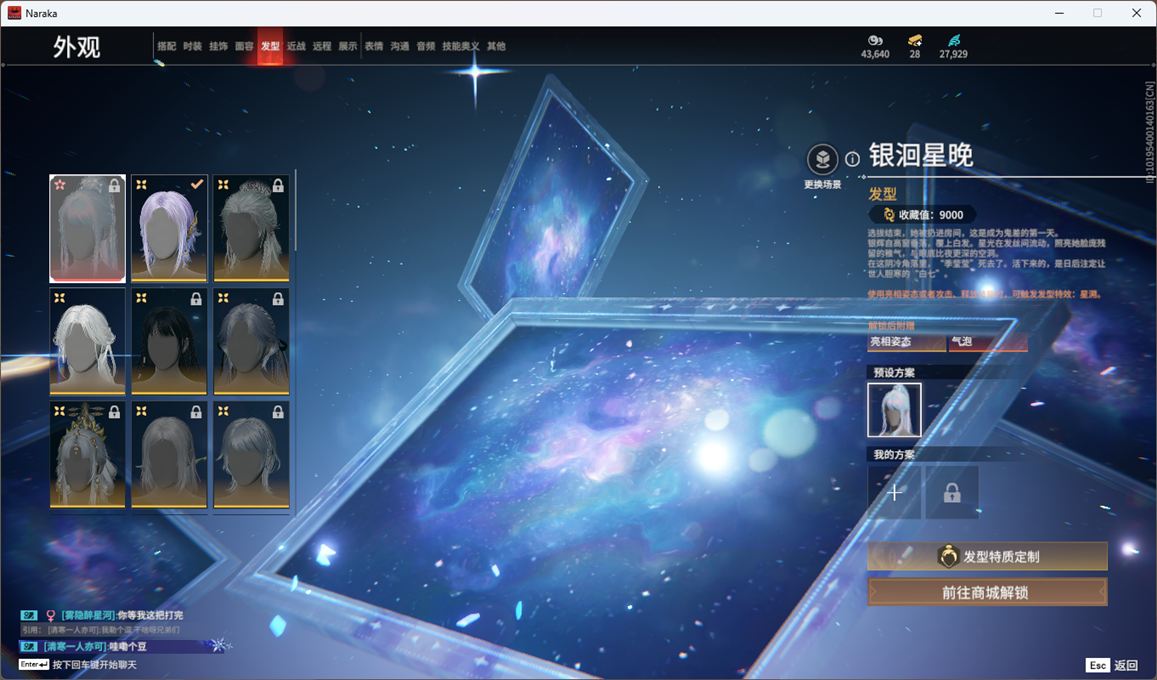The image size is (1157, 680).
Task: Select the locked grey hairstyle at middle row end
Action: pos(251,341)
